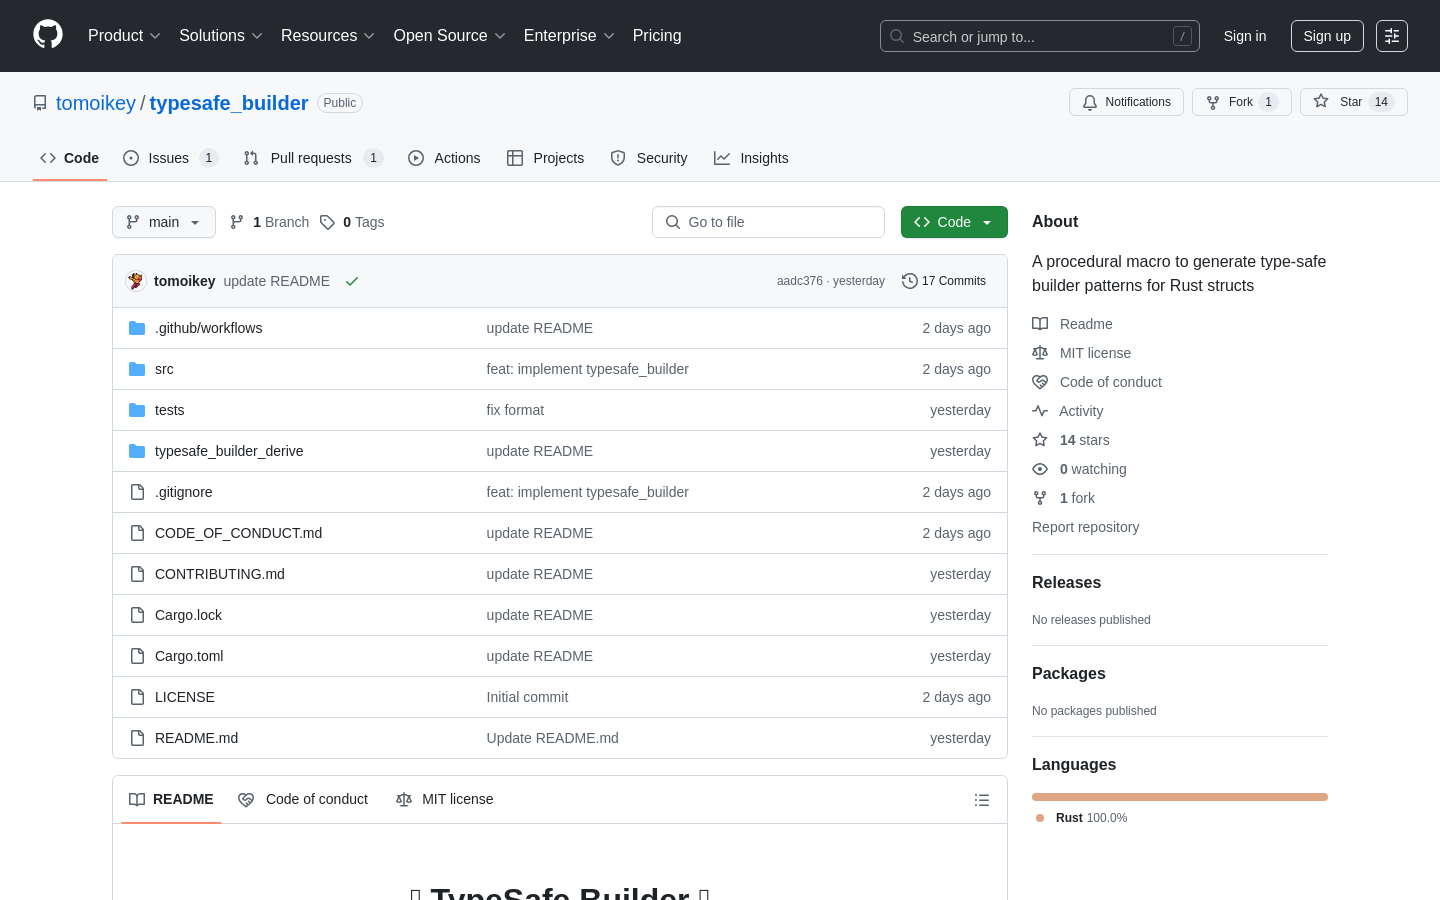Expand the Product menu

coord(124,35)
